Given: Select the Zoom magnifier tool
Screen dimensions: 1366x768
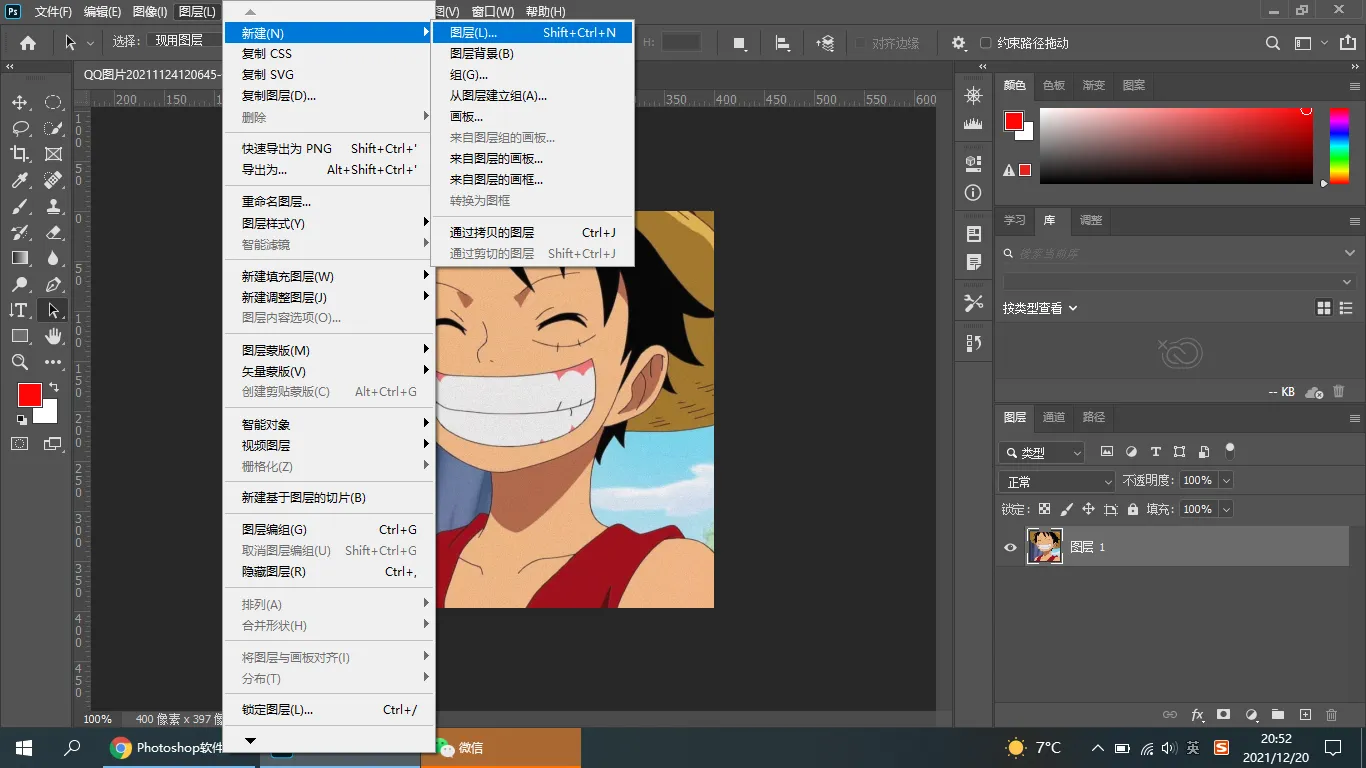Looking at the screenshot, I should [x=20, y=362].
